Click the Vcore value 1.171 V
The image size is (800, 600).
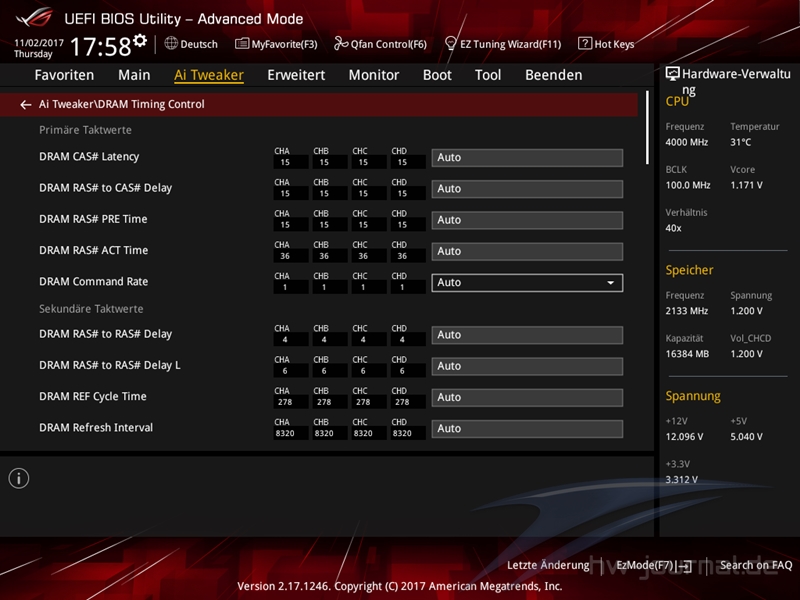tap(746, 185)
